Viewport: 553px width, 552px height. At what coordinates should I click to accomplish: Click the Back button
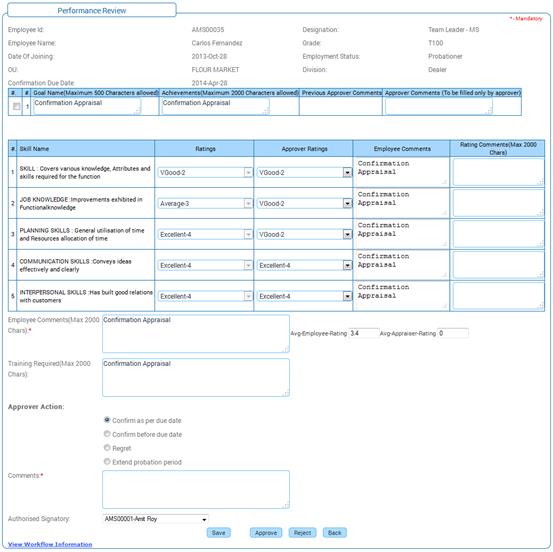[x=334, y=533]
